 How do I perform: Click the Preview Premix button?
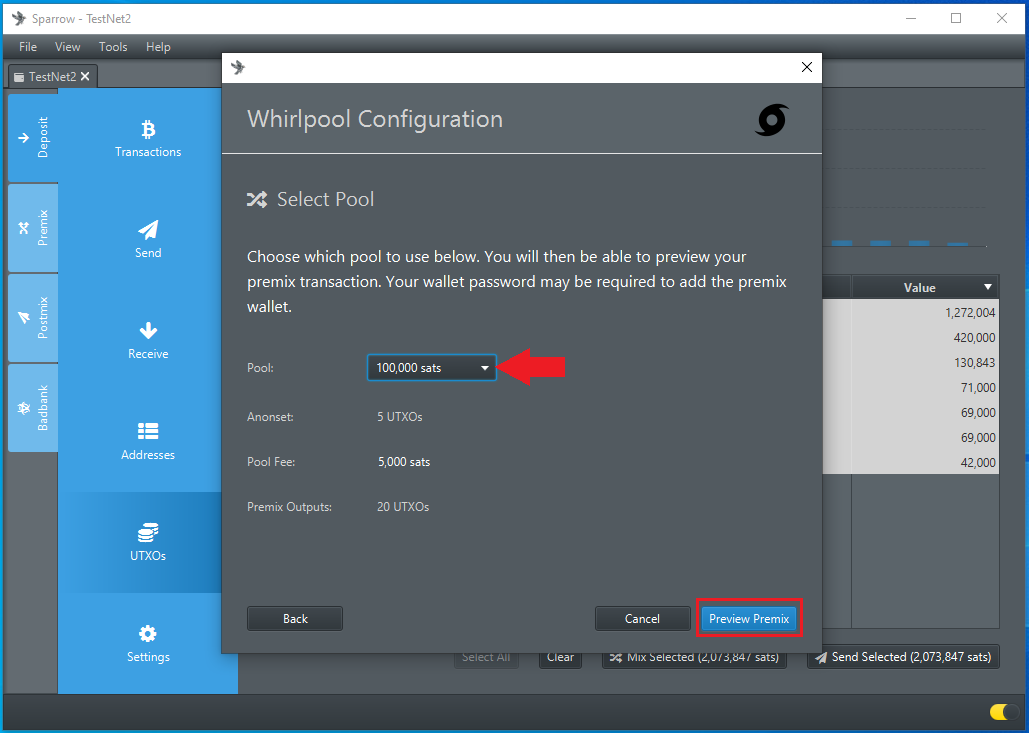749,619
